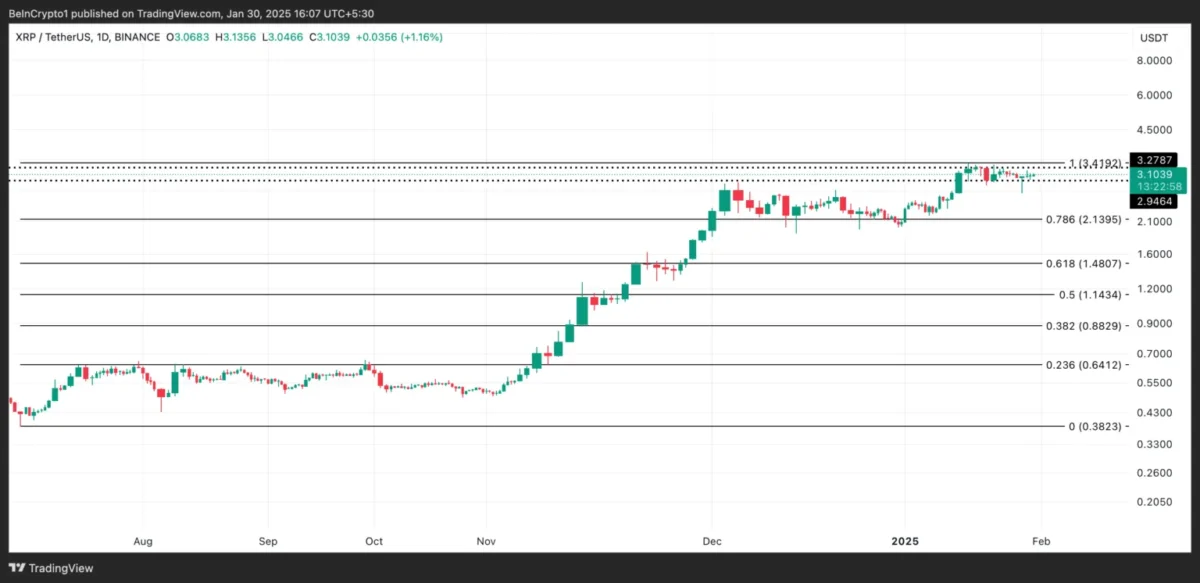
Task: Select the 0.236 (0.6412) Fibonacci label
Action: [1084, 365]
